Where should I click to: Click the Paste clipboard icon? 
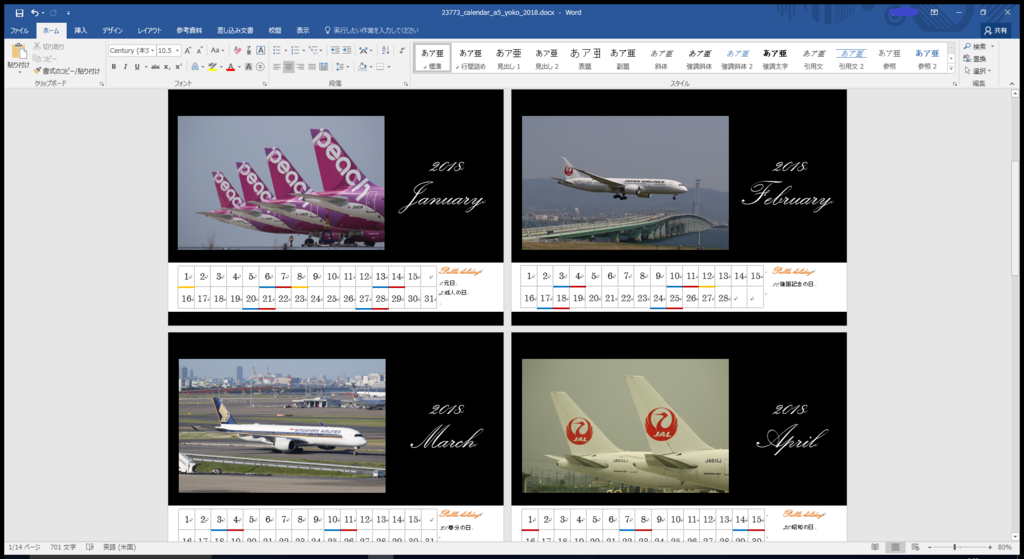pos(18,52)
